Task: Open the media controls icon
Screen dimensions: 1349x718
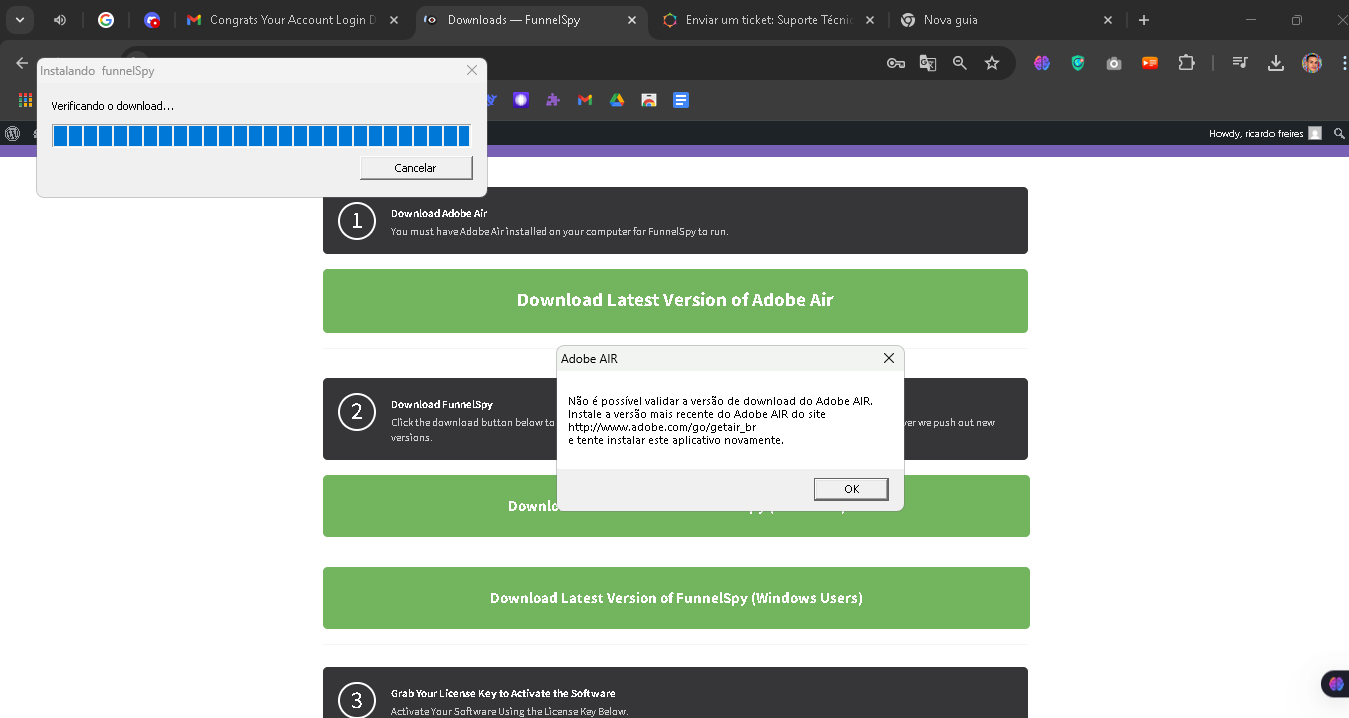Action: 1240,63
